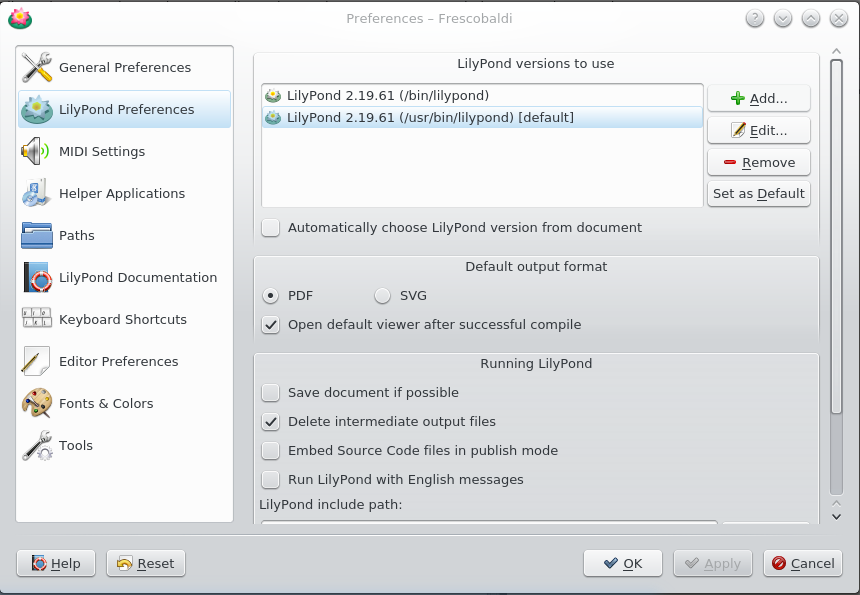Click Add... LilyPond version button

tap(759, 99)
